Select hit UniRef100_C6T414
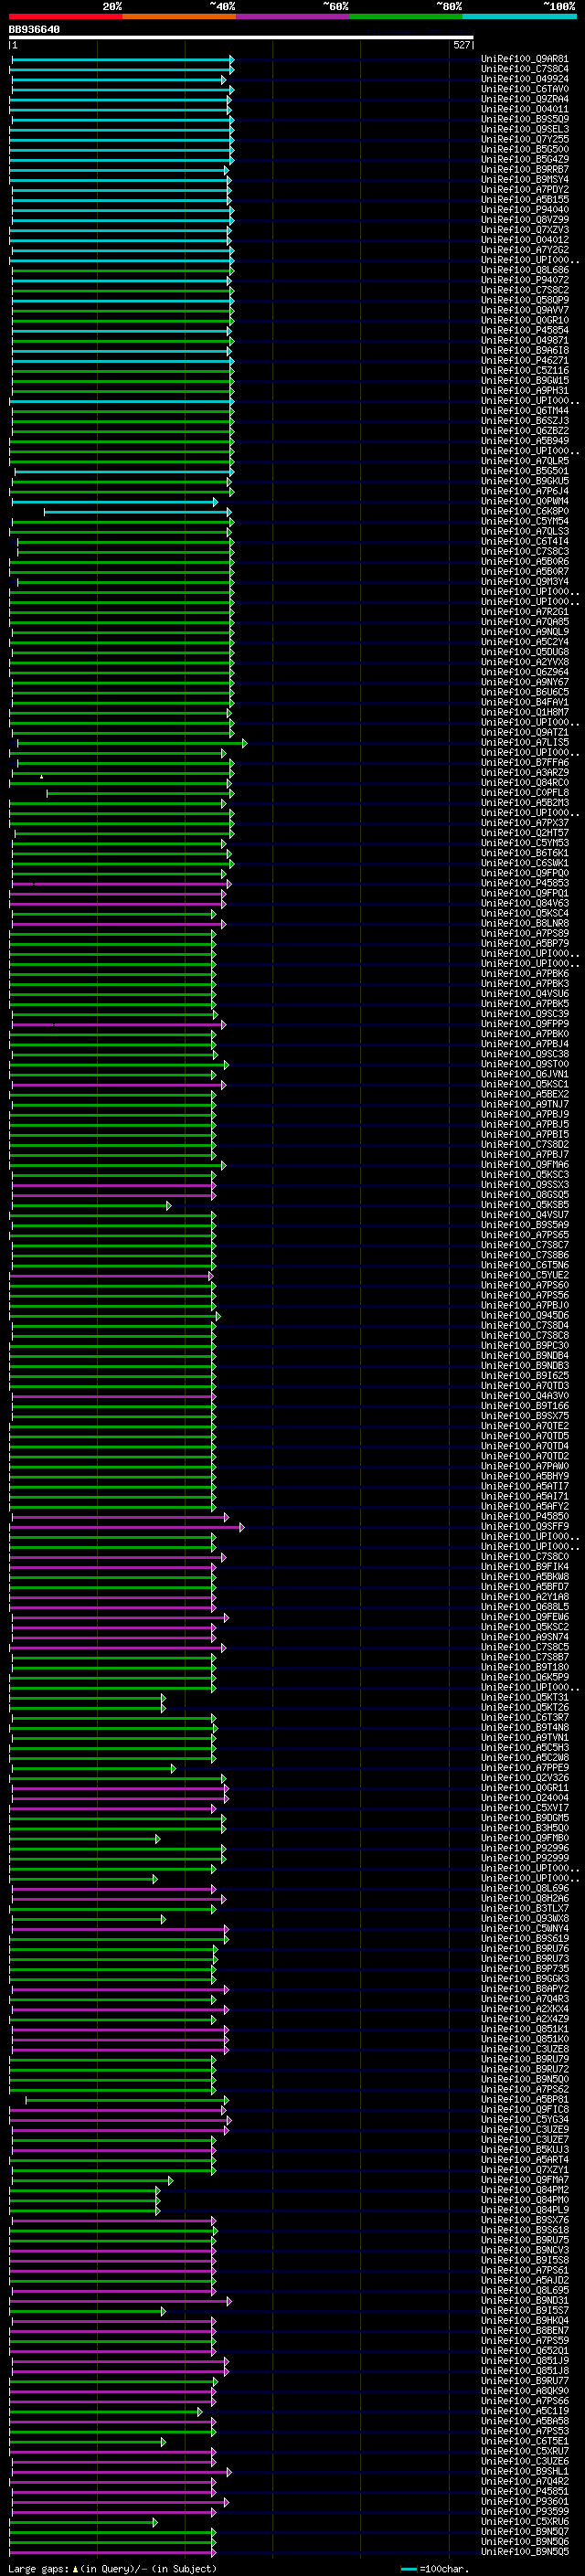The width and height of the screenshot is (585, 2576). (x=525, y=542)
